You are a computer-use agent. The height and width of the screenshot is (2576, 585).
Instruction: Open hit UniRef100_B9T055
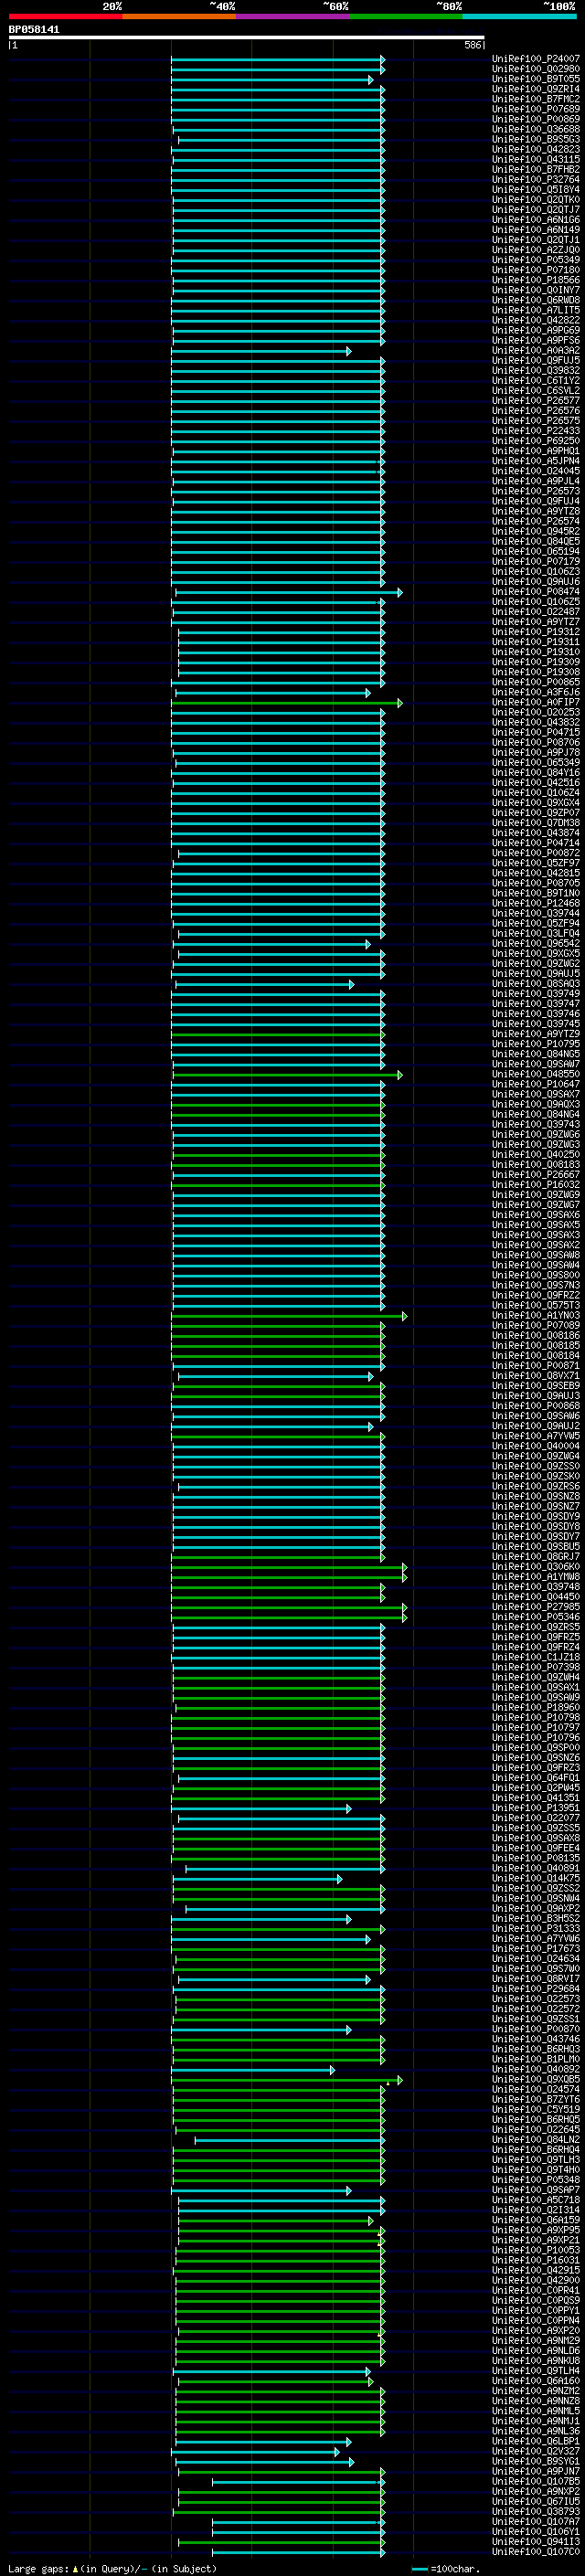click(536, 79)
